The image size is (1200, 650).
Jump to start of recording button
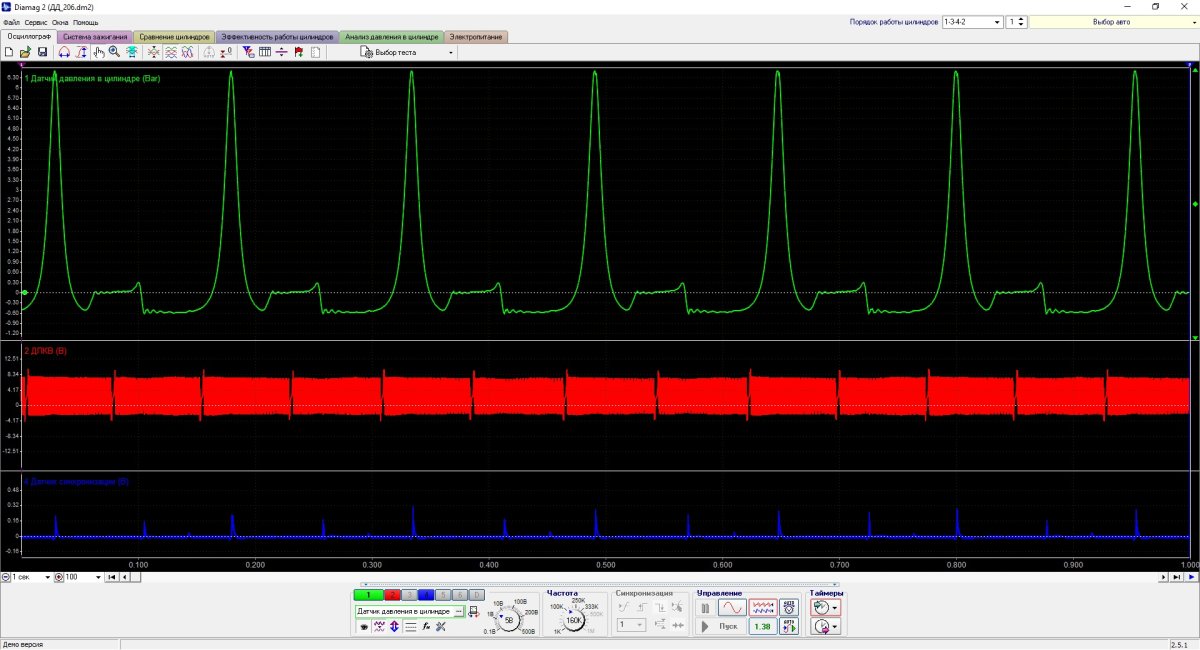click(x=111, y=577)
